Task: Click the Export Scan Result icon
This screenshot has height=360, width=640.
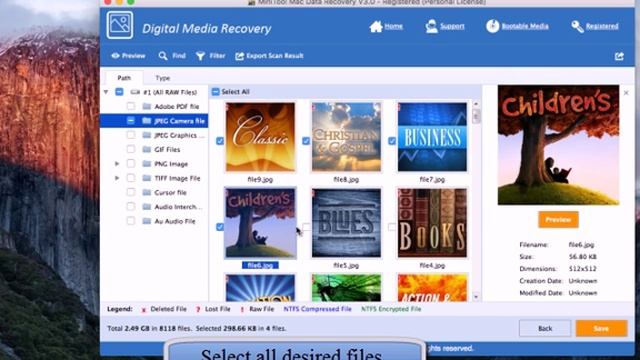Action: (240, 56)
